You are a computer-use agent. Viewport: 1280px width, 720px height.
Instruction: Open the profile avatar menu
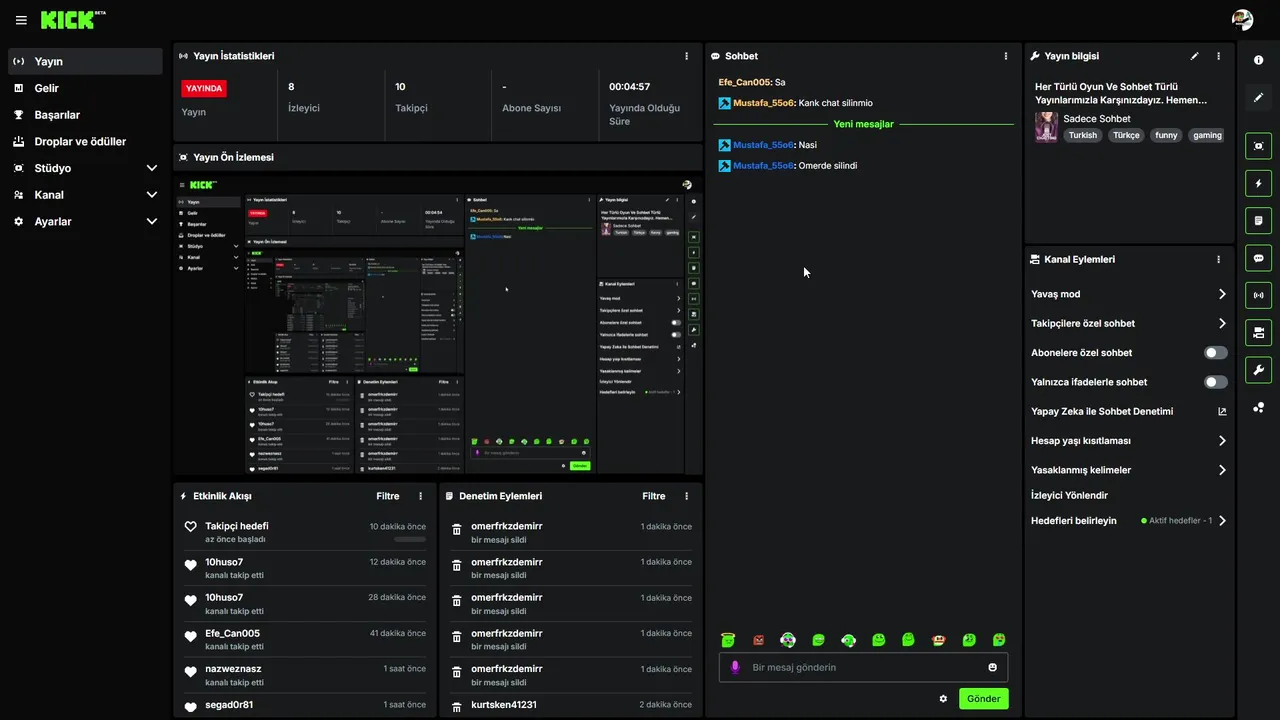click(1242, 20)
